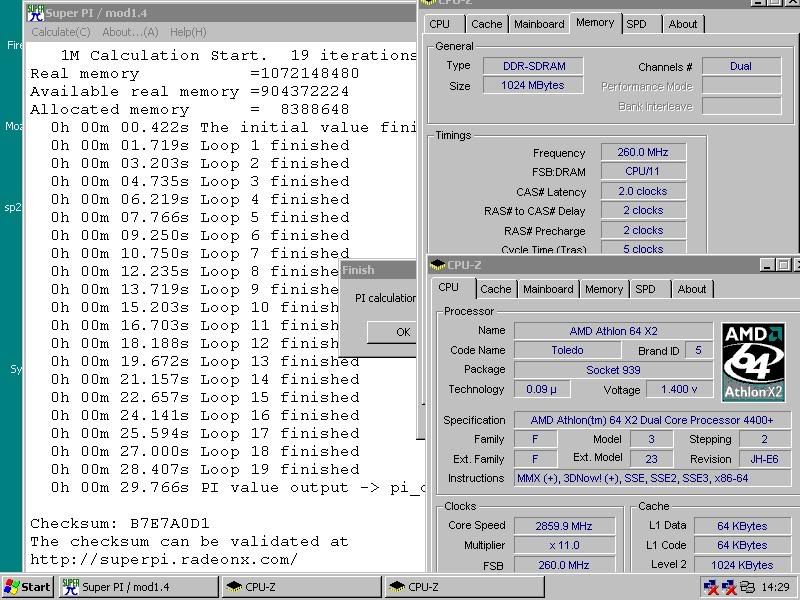Activate Super PI / mod1.4 taskbar button
The height and width of the screenshot is (600, 800).
[x=139, y=587]
